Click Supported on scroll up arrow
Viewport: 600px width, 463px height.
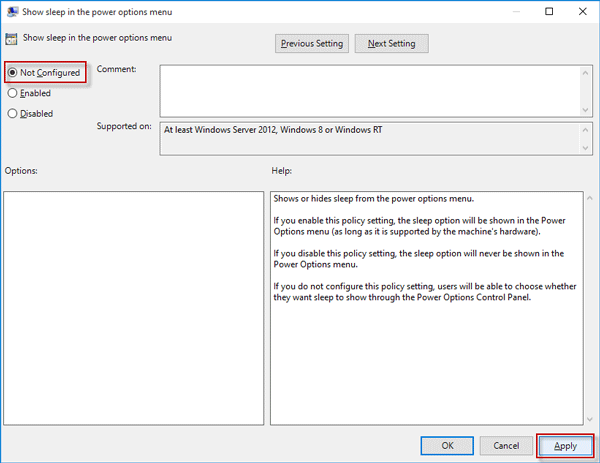(x=585, y=130)
